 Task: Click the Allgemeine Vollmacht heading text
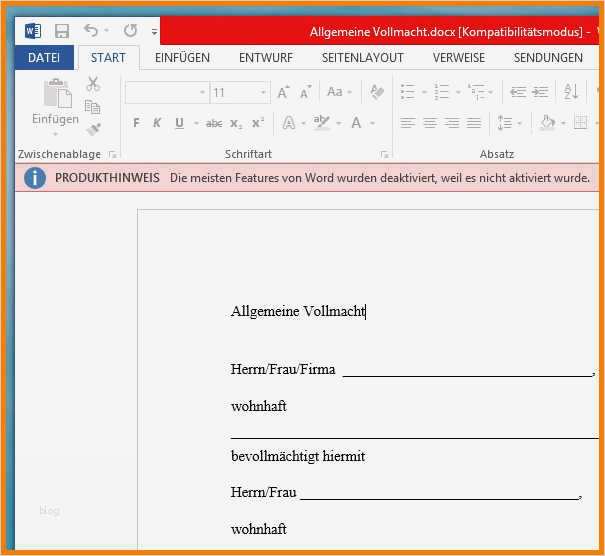[298, 311]
